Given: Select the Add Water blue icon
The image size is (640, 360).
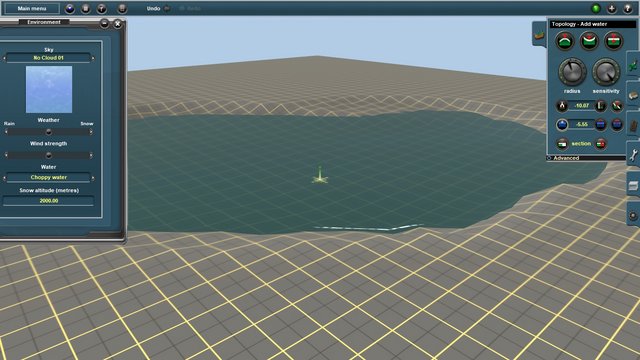Looking at the screenshot, I should tap(562, 124).
